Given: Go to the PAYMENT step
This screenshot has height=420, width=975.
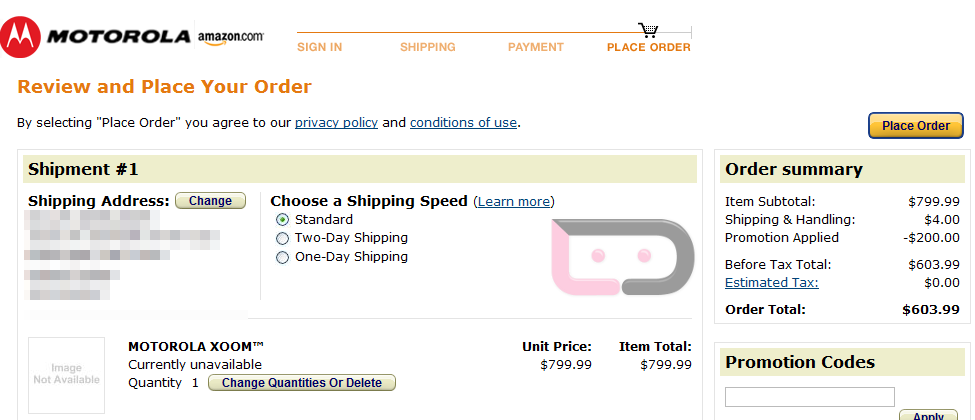Looking at the screenshot, I should click(x=536, y=47).
